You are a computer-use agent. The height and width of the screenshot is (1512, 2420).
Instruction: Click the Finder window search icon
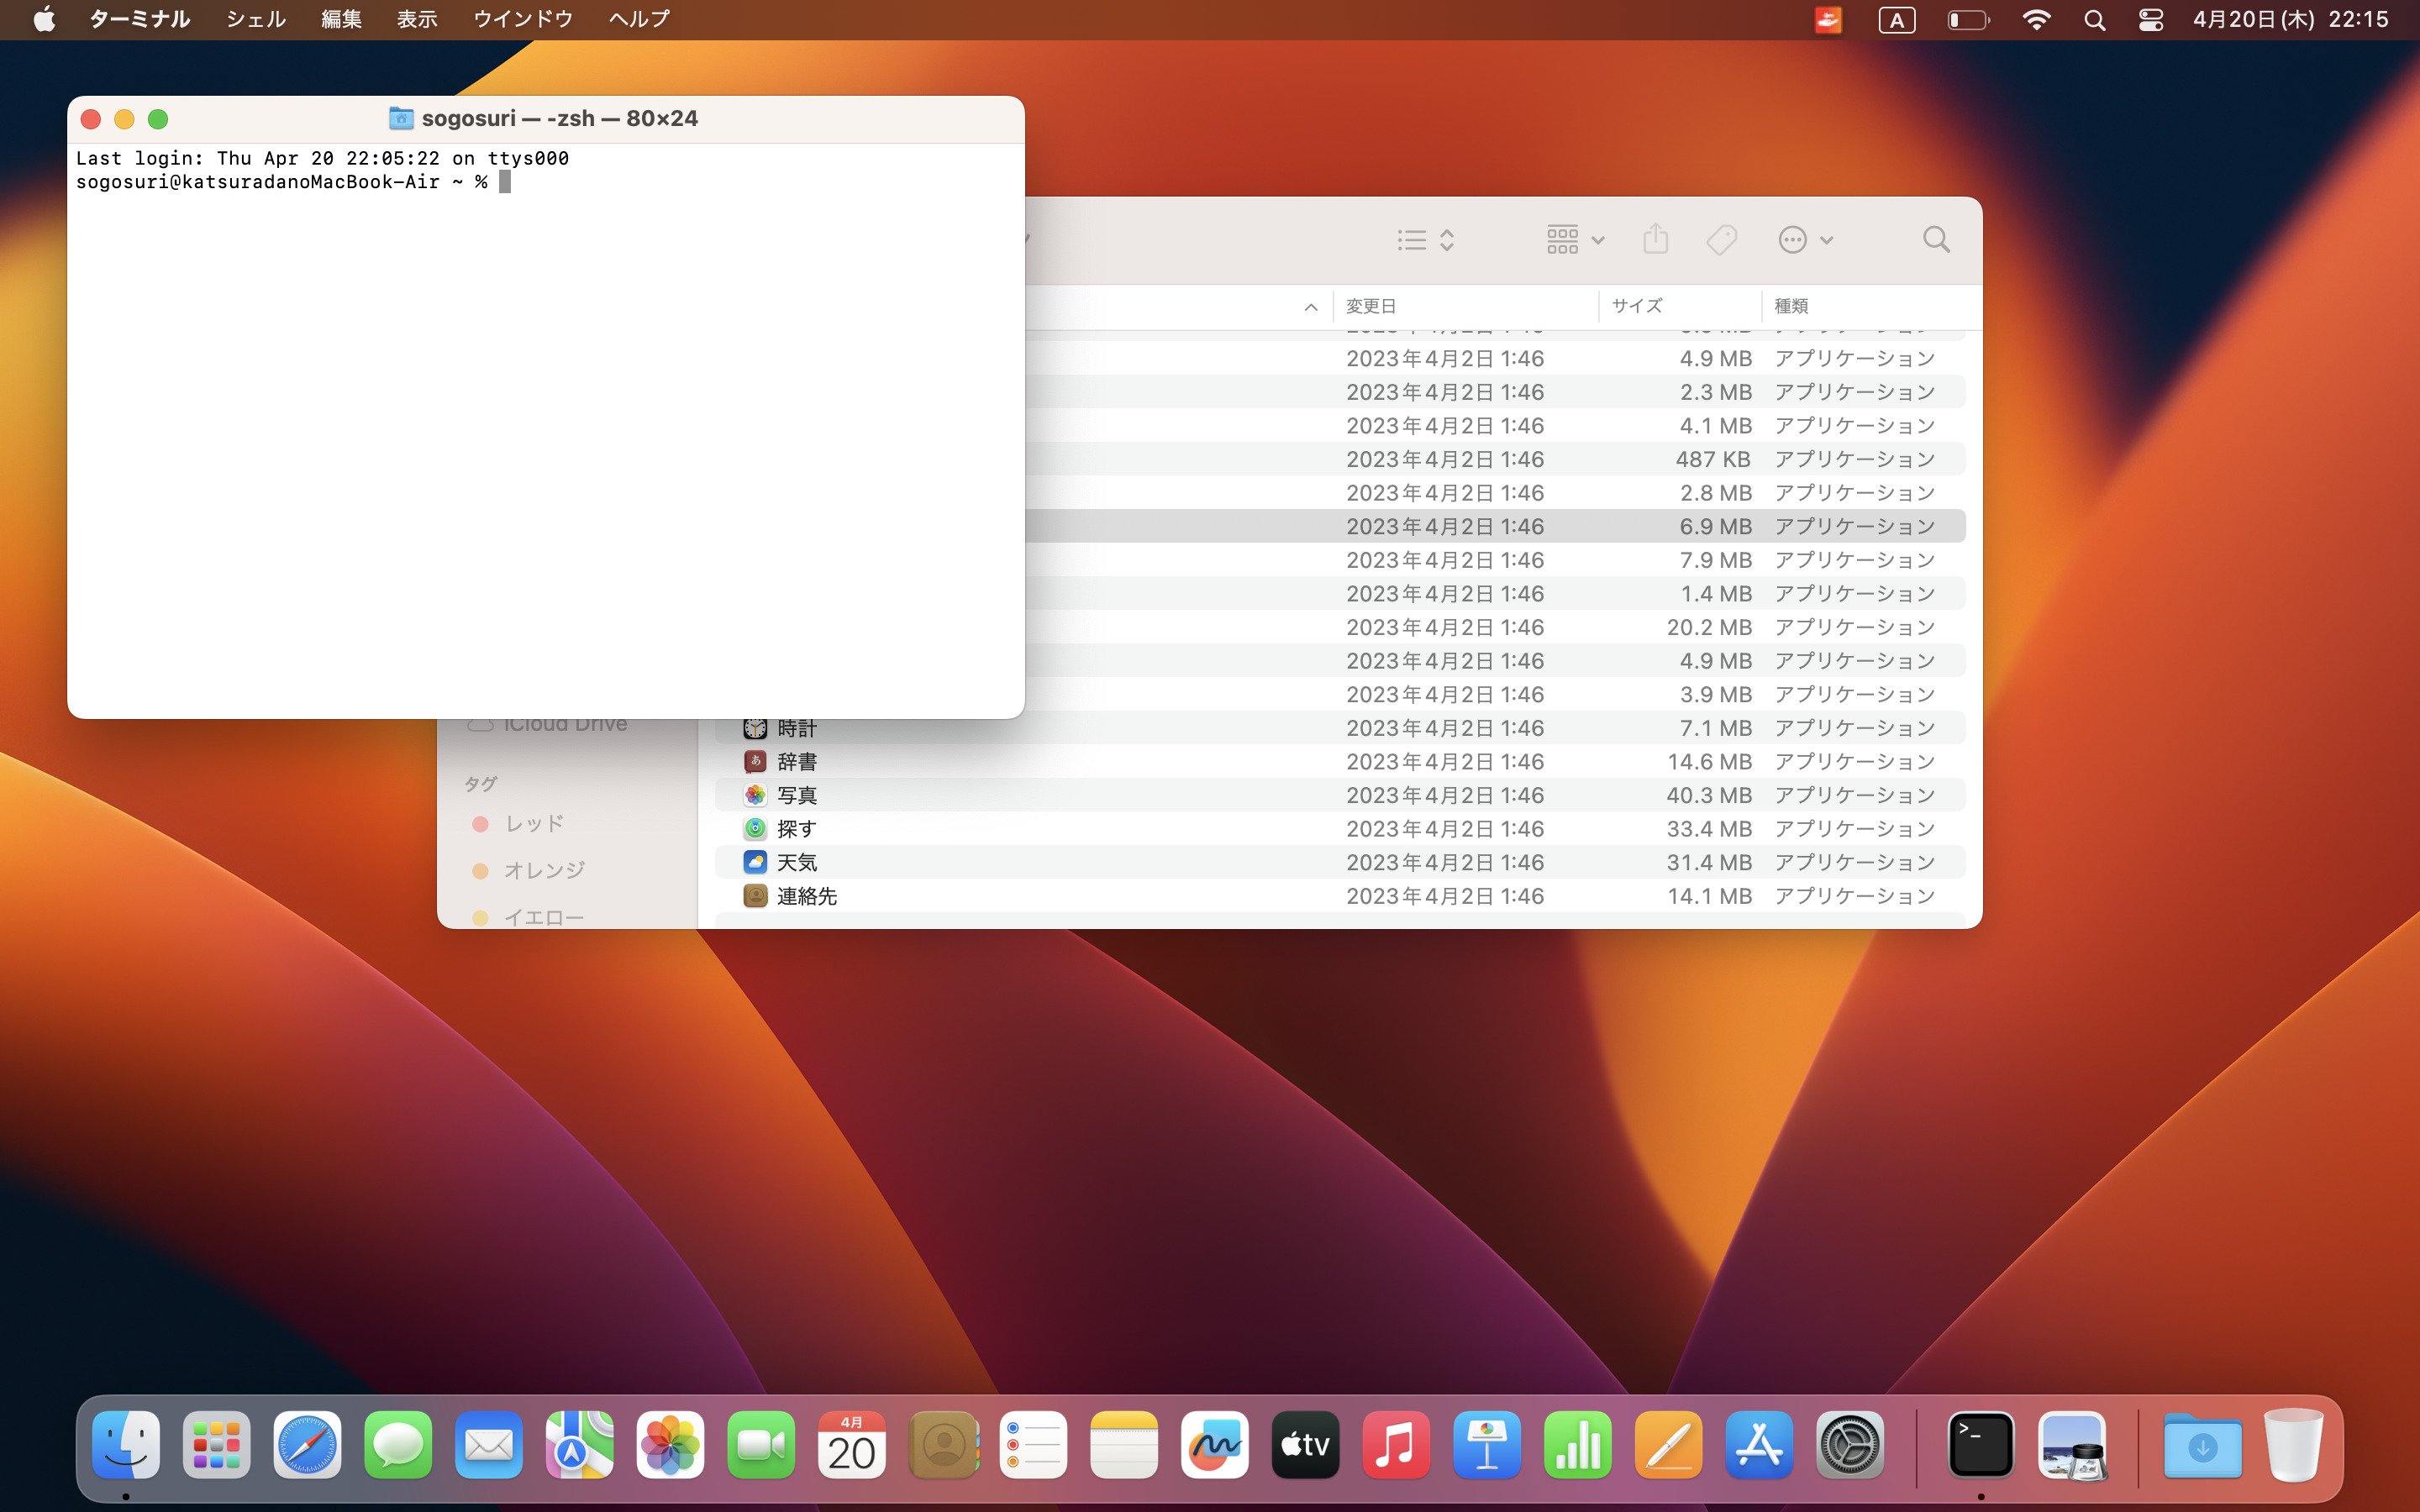pos(1937,240)
